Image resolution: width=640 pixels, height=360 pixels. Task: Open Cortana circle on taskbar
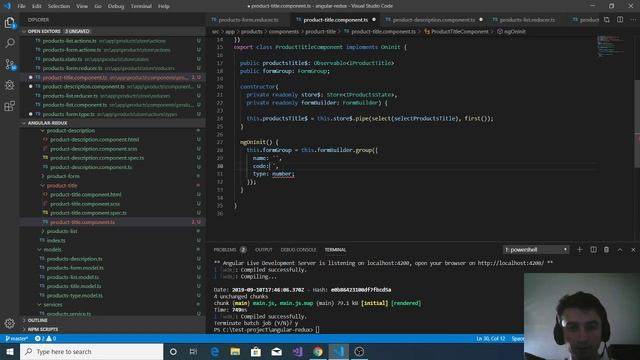point(173,351)
